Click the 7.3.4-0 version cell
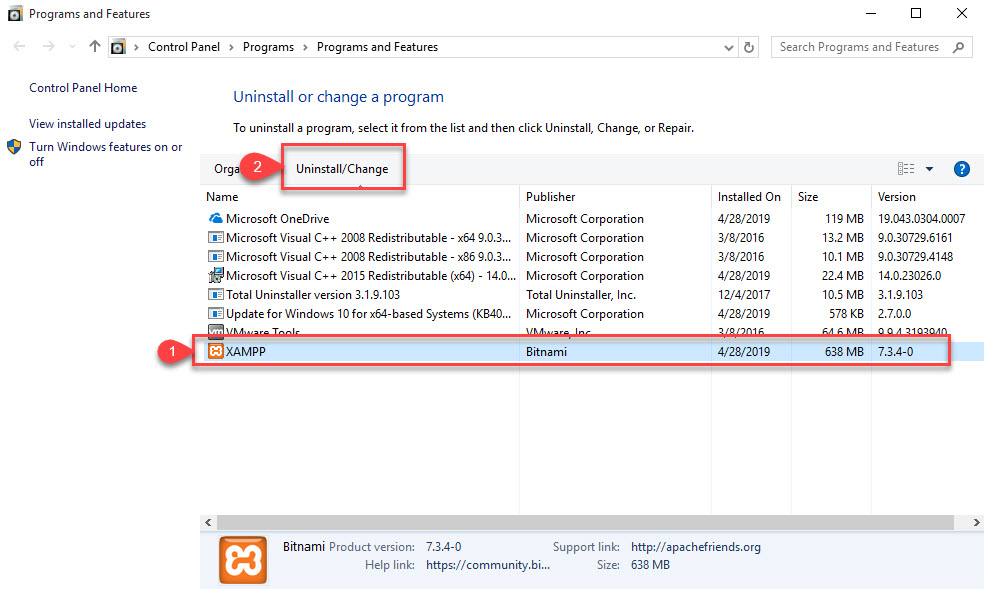 pyautogui.click(x=896, y=352)
